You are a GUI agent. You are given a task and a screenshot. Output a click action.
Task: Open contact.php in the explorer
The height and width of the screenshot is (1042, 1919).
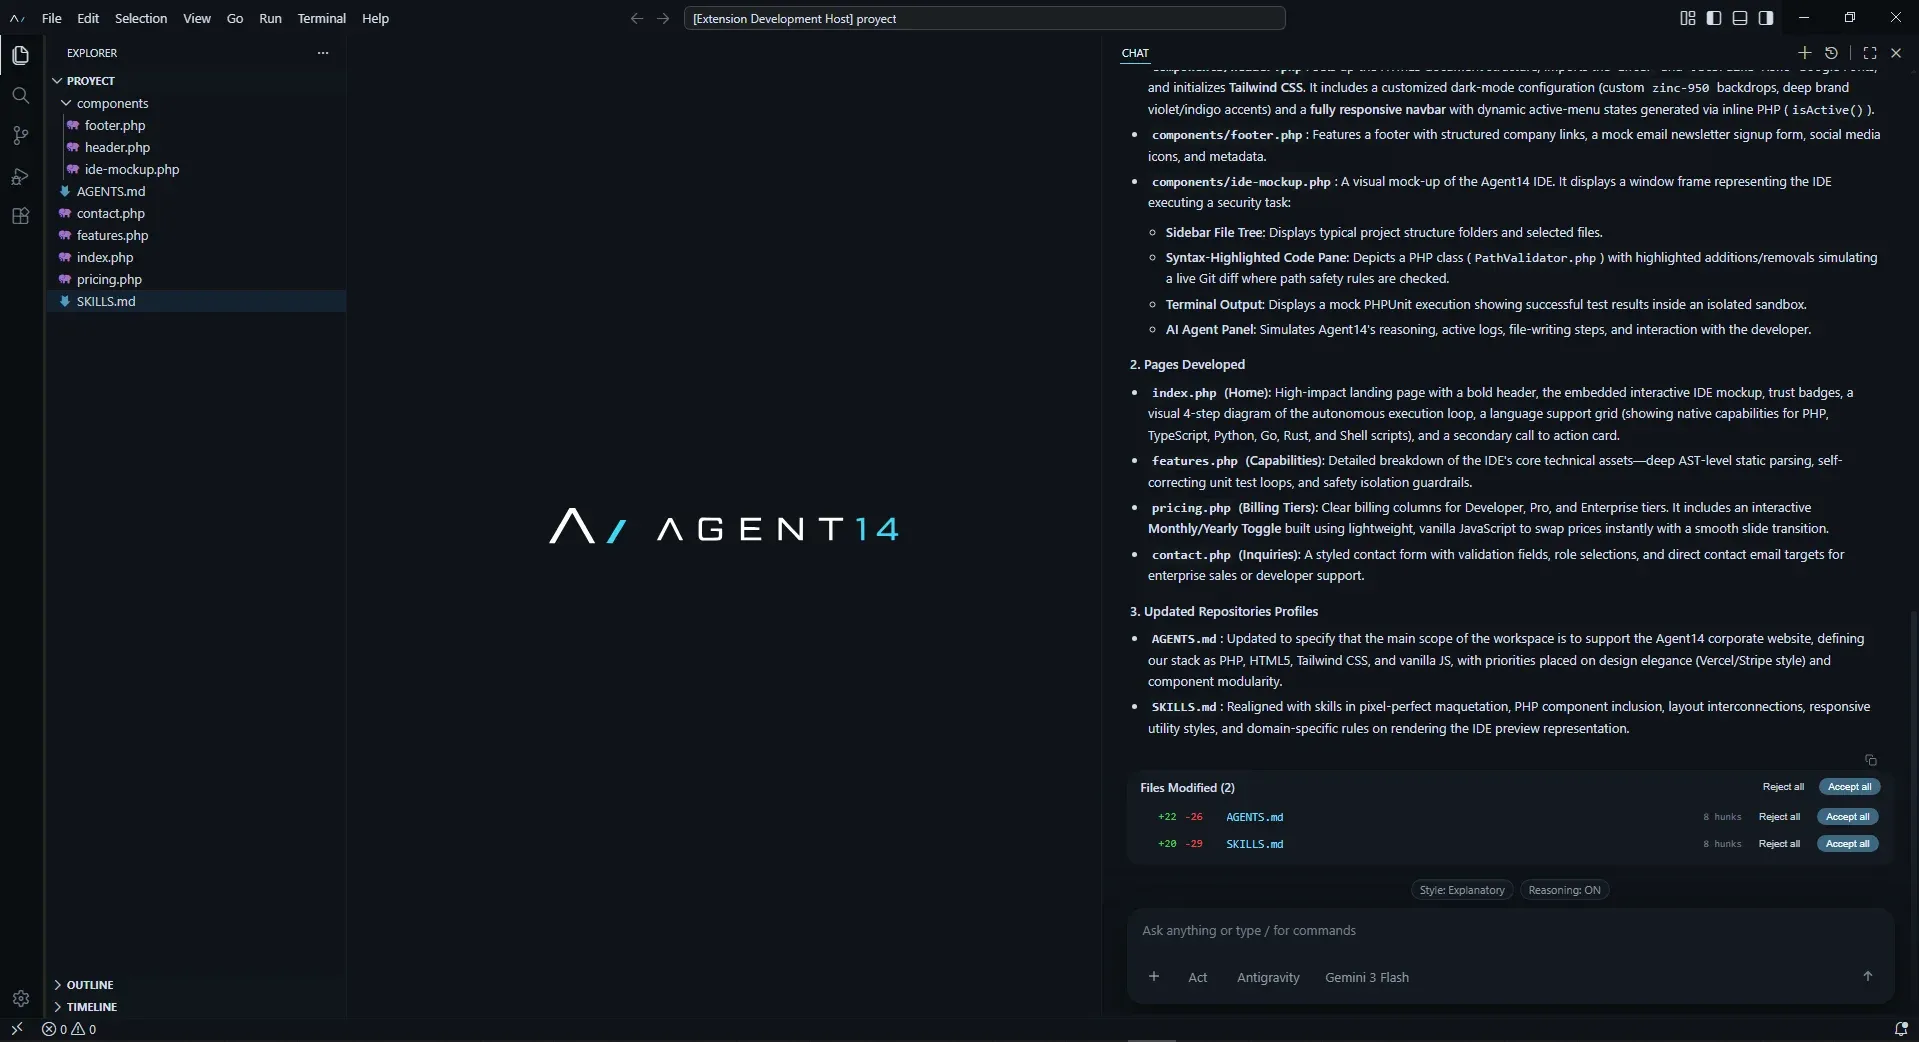(x=196, y=213)
